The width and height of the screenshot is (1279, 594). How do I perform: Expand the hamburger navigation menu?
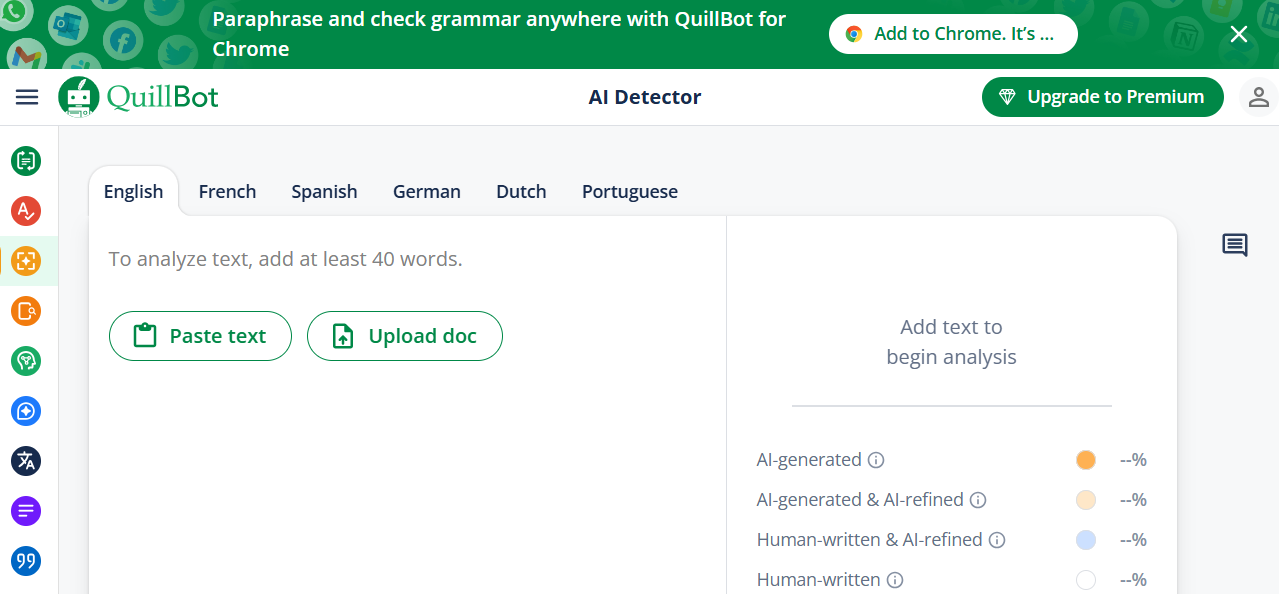point(27,97)
